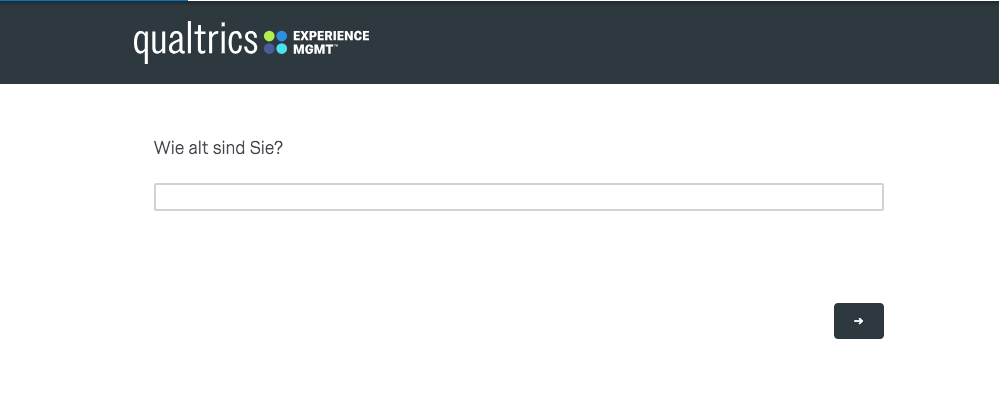Click the Qualtrics wordmark logo

coord(195,41)
